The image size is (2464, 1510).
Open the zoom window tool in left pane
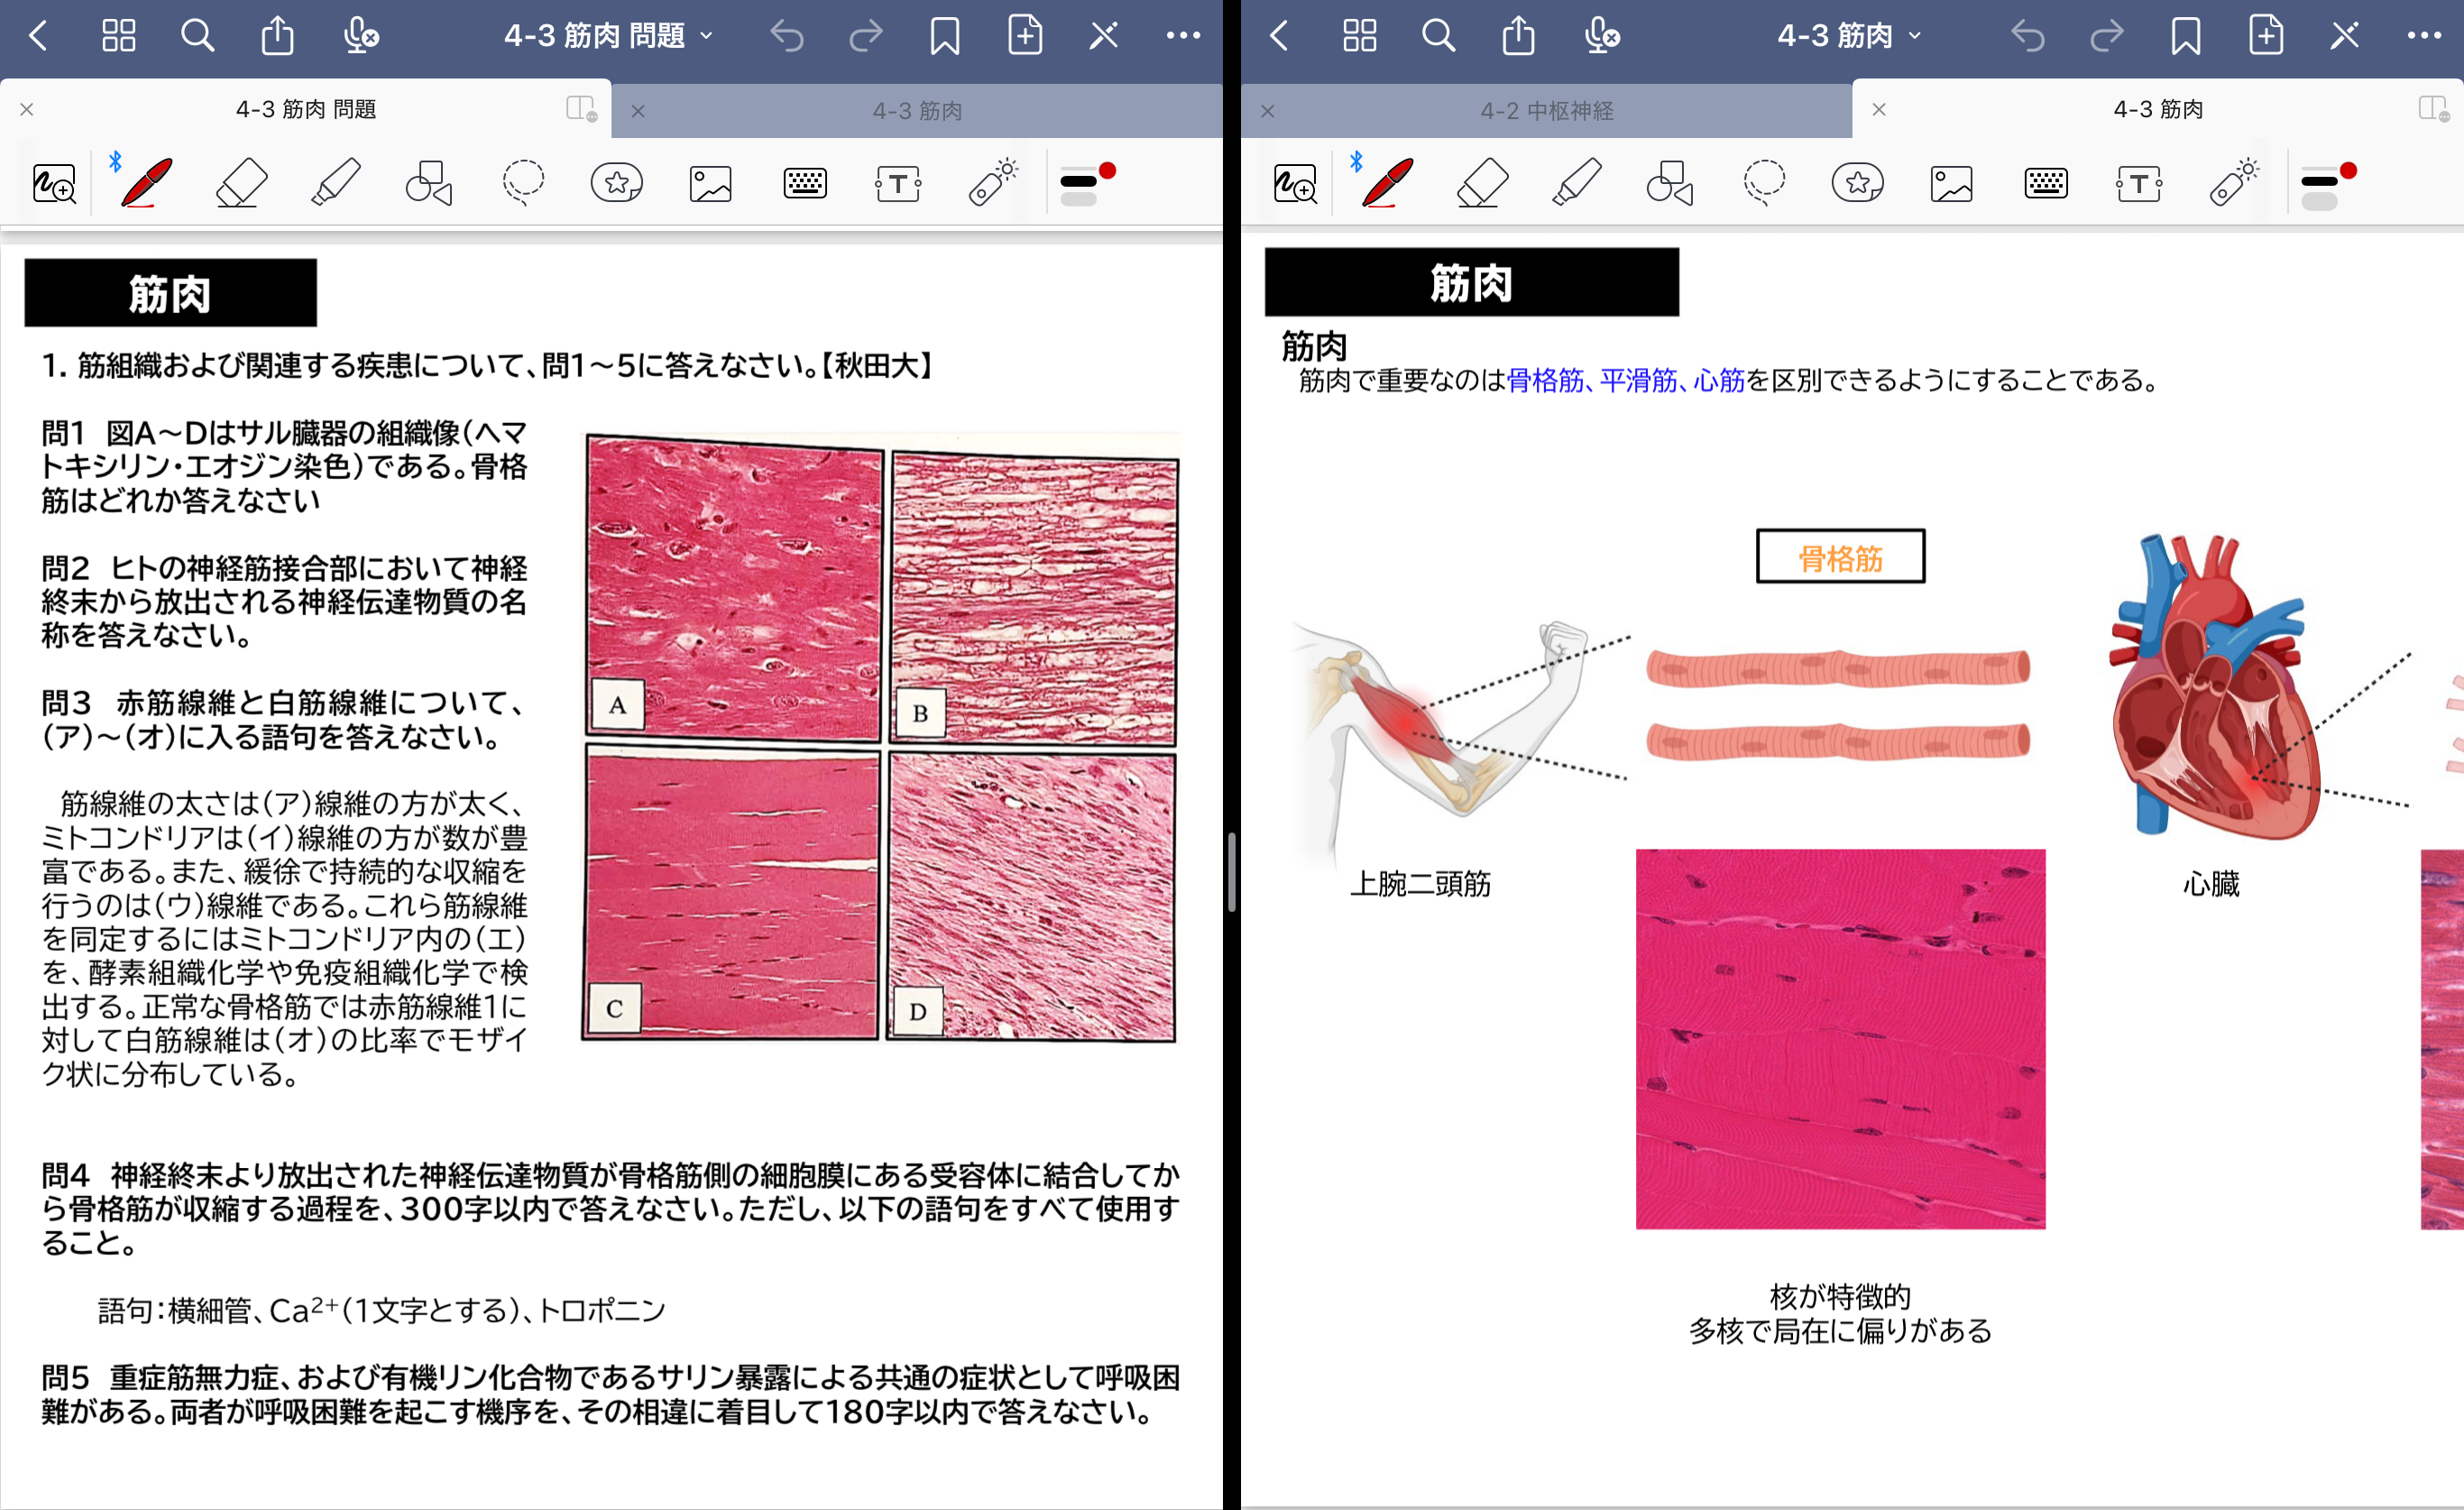(x=54, y=183)
